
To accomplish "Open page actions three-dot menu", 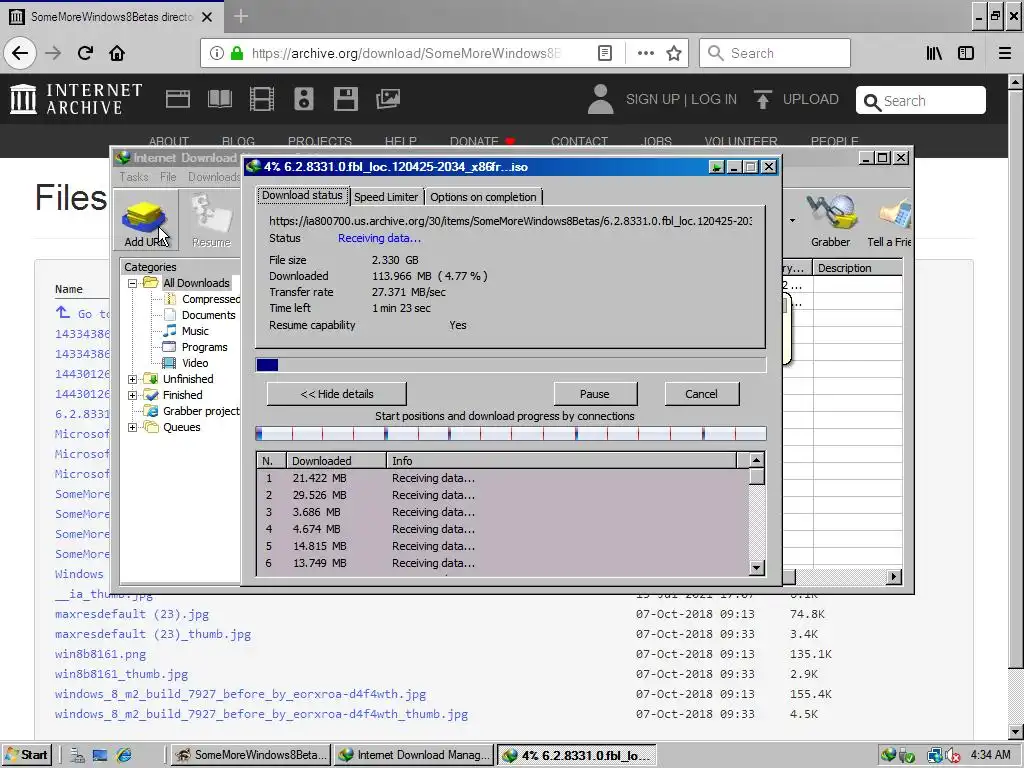I will (645, 53).
